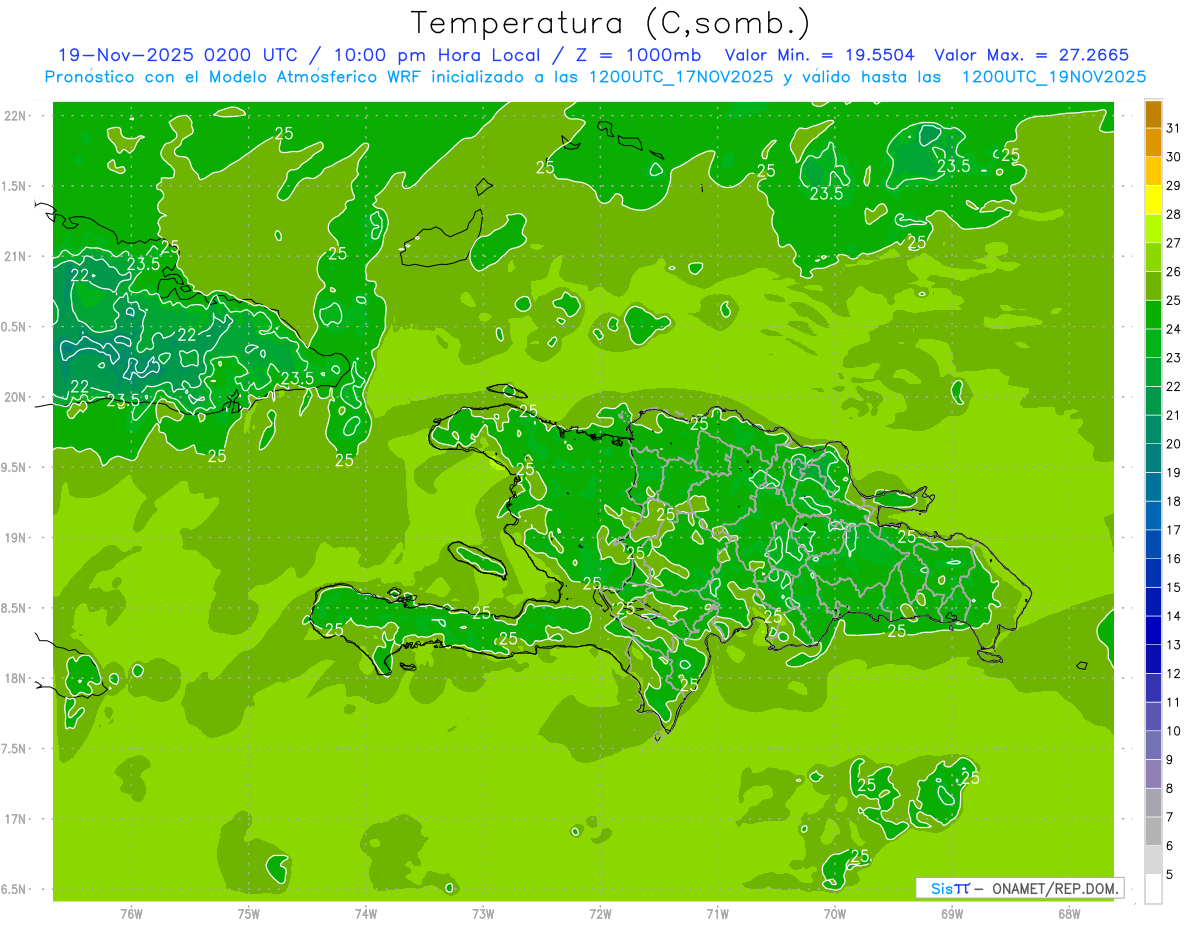
Task: Pick the dark blue swatch between 13 and 14
Action: click(x=1153, y=631)
